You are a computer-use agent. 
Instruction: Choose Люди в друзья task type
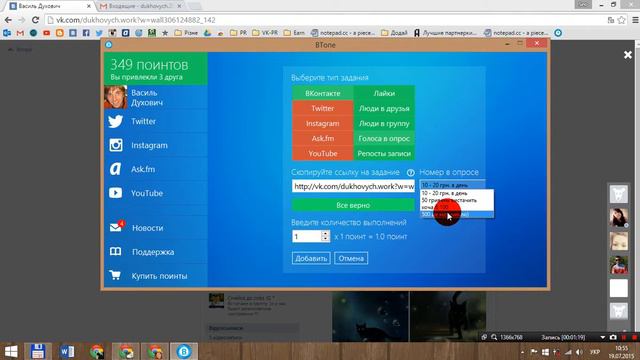click(384, 109)
